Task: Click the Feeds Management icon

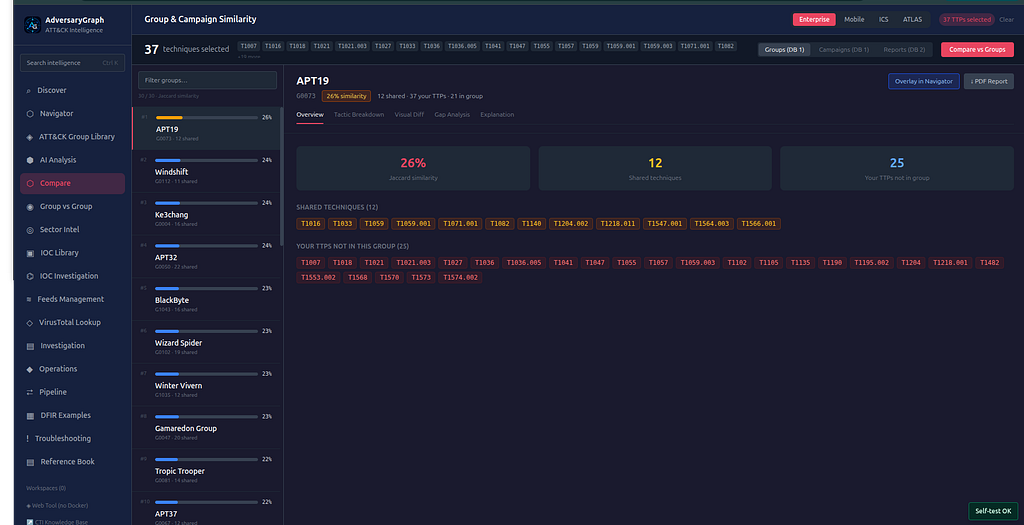Action: click(29, 299)
